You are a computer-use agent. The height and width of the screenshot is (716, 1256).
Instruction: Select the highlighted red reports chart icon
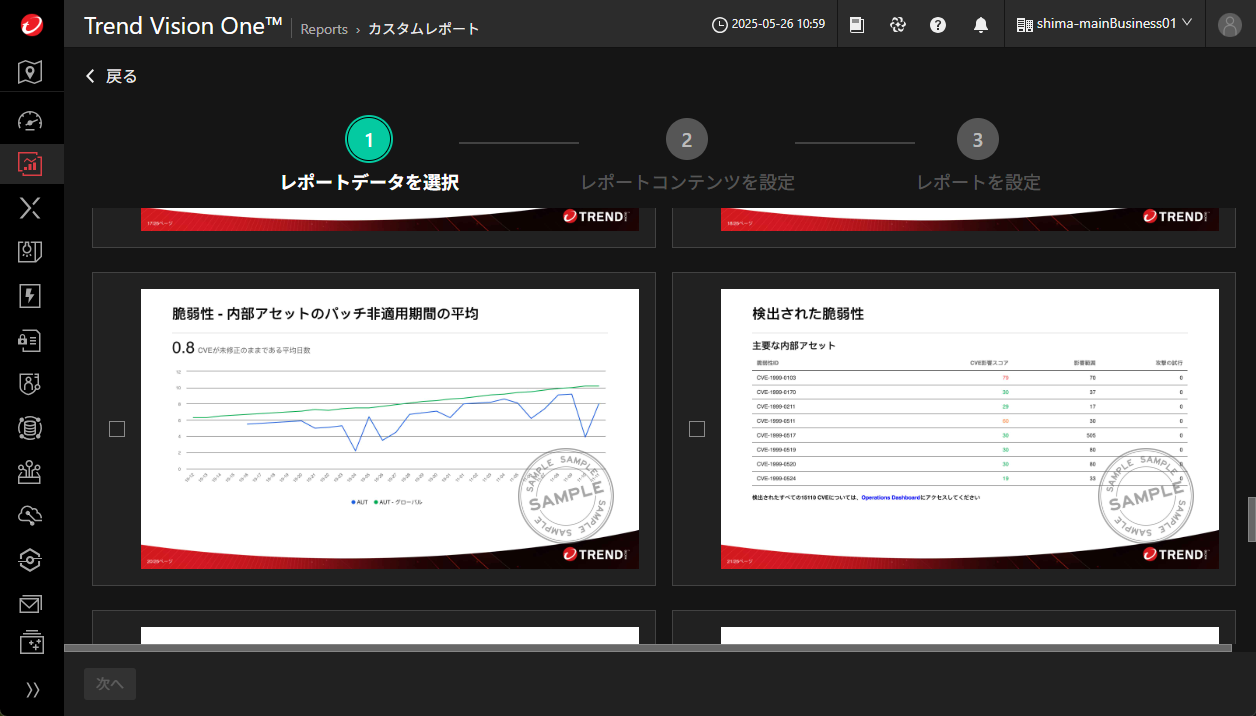pos(31,164)
